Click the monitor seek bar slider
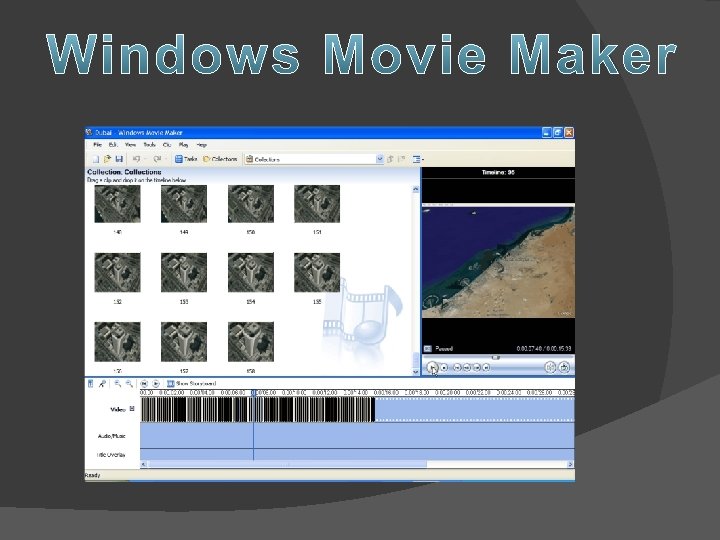Viewport: 720px width, 540px height. pyautogui.click(x=495, y=357)
